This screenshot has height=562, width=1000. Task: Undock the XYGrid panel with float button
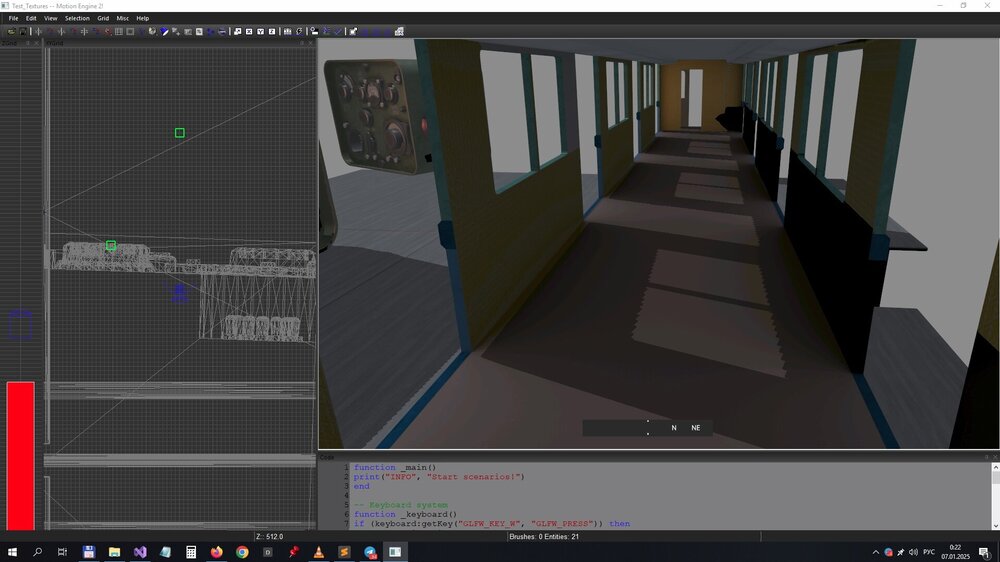point(302,43)
